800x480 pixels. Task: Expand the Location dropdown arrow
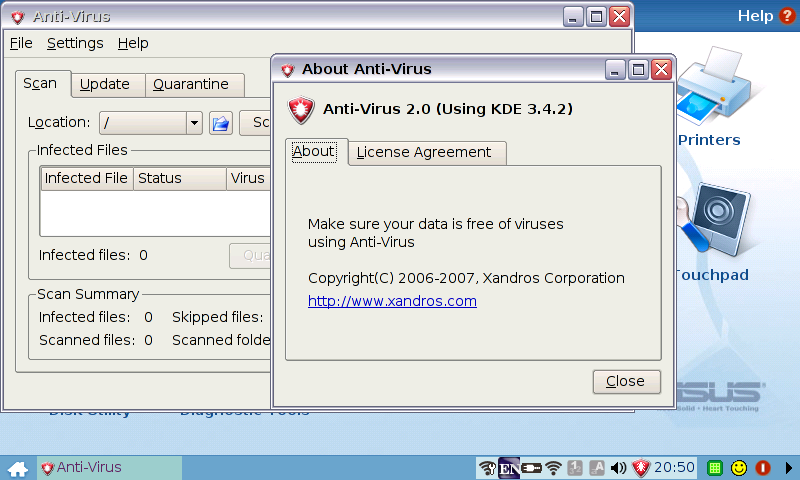point(194,123)
